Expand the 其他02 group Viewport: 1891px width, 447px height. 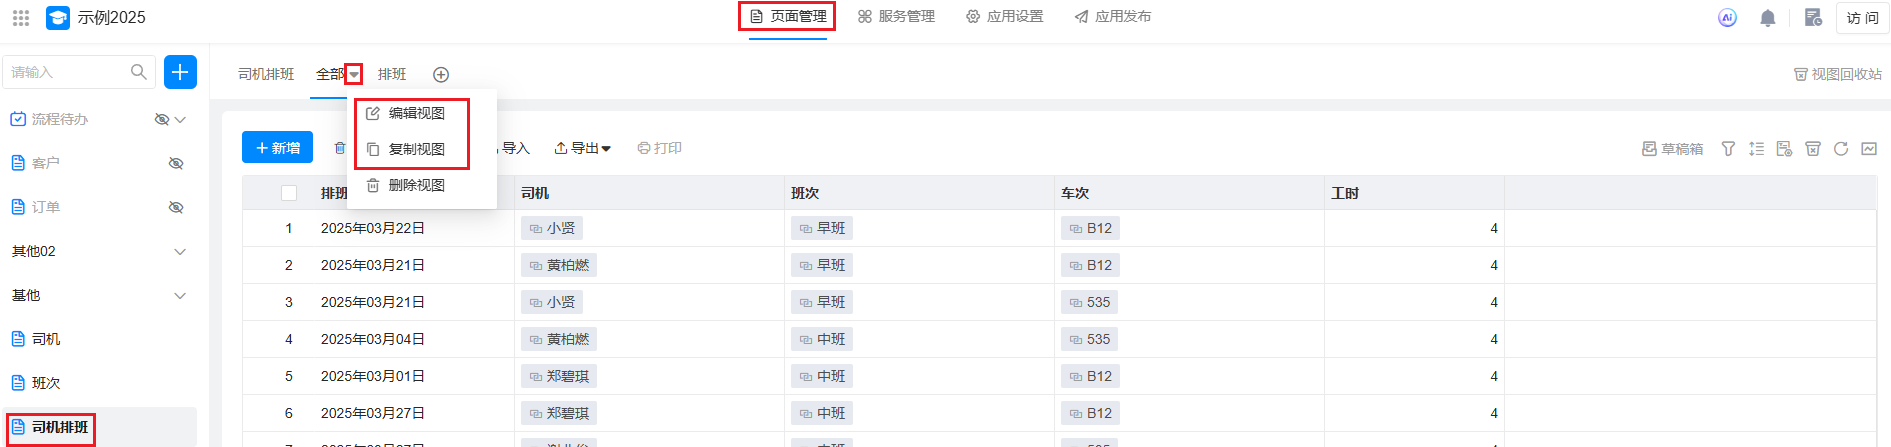[180, 251]
